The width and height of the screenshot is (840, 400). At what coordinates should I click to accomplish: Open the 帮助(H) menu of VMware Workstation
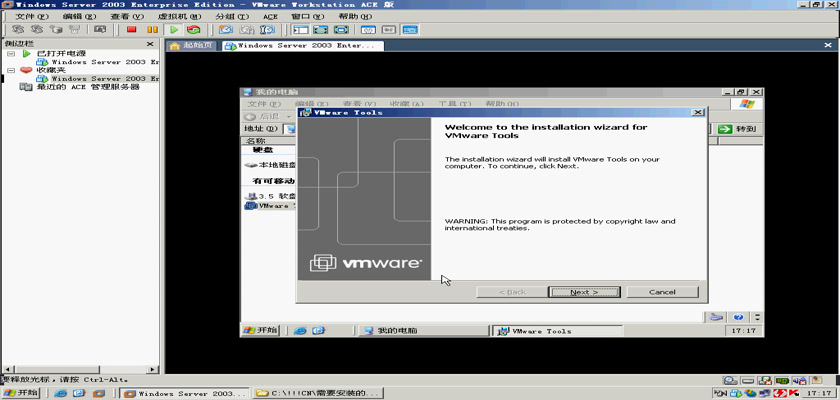point(355,17)
